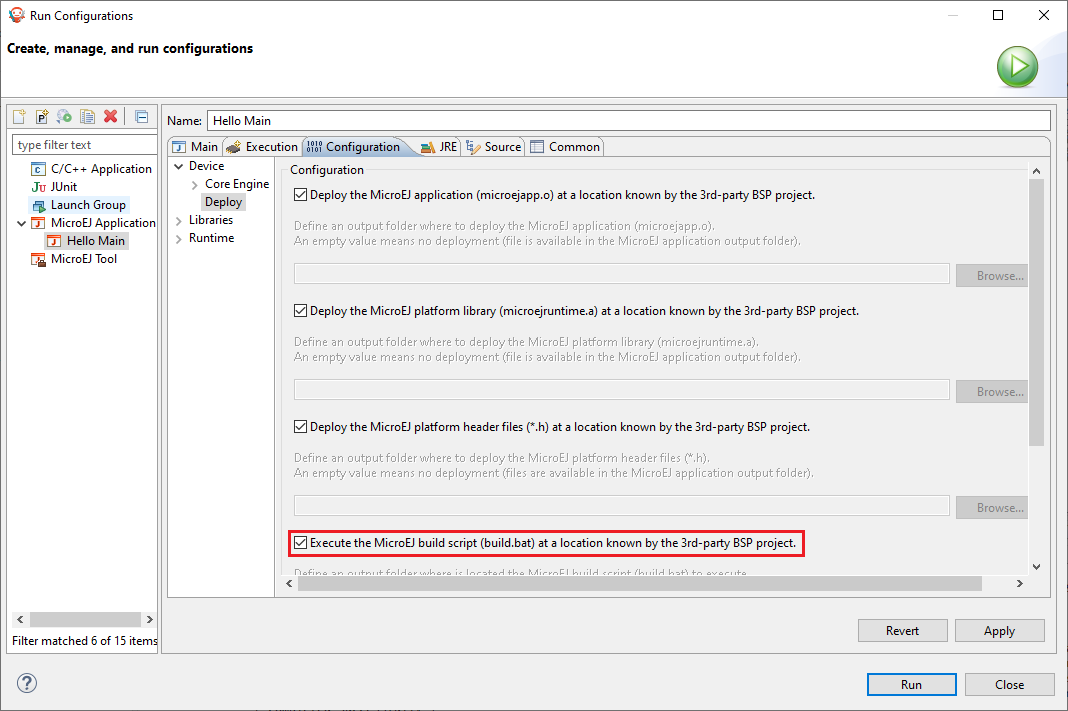1068x711 pixels.
Task: Expand the Core Engine node
Action: coord(195,184)
